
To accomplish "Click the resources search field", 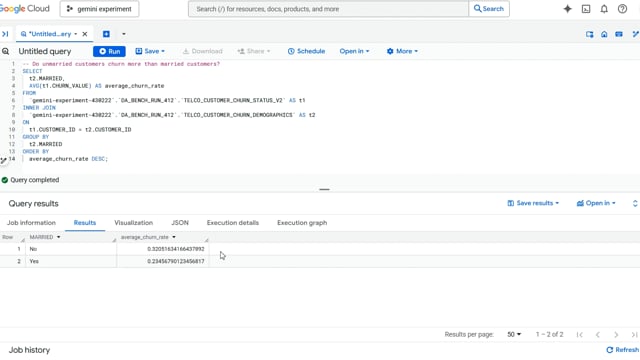I will [328, 9].
